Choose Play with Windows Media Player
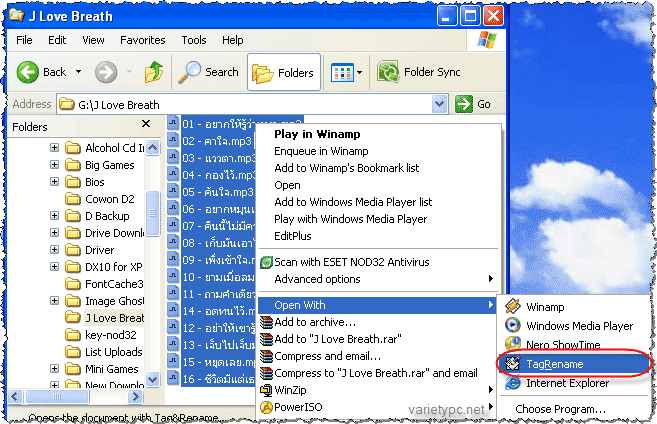657x424 pixels. pyautogui.click(x=379, y=219)
